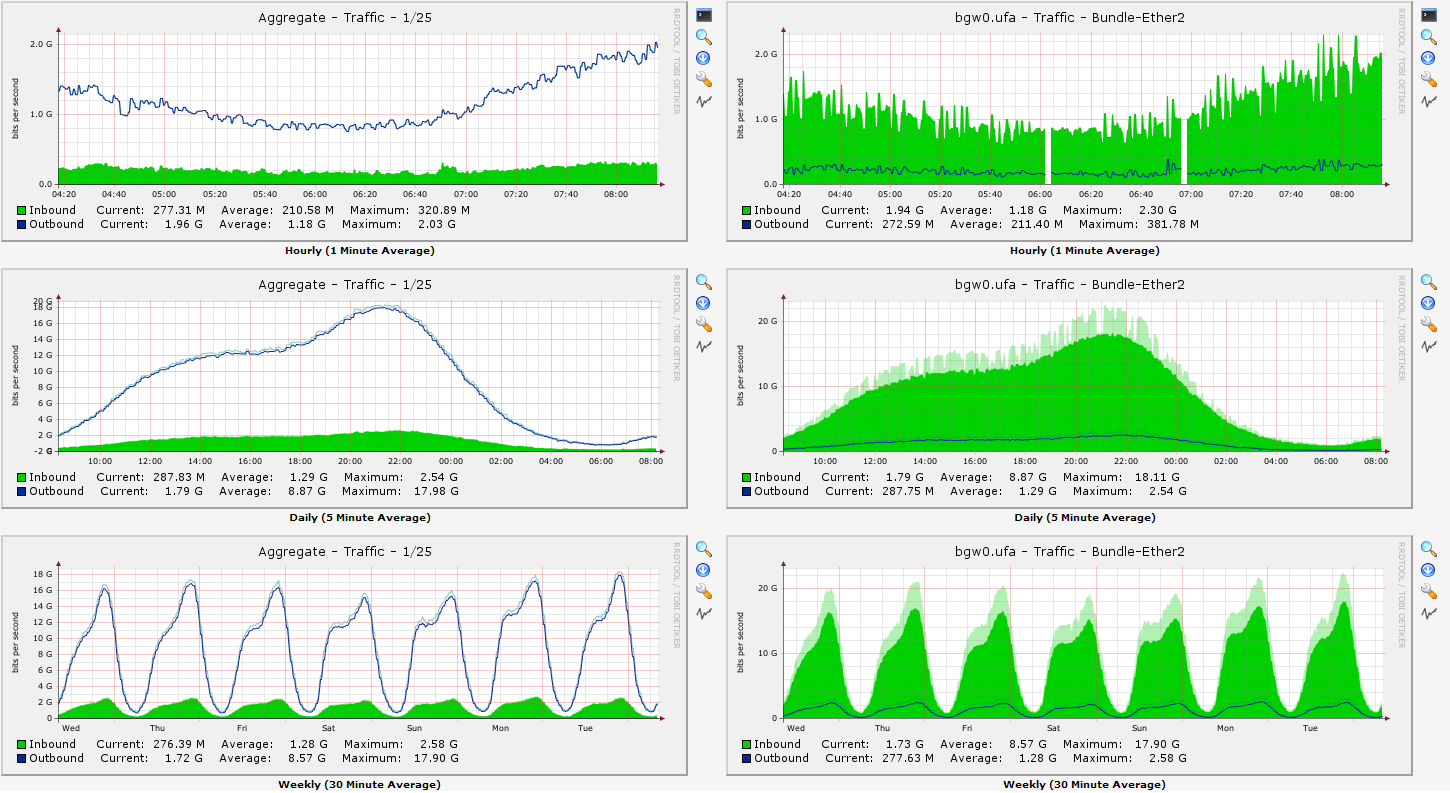Open terminal icon beside Aggregate hourly graph
The height and width of the screenshot is (793, 1450).
pos(704,15)
